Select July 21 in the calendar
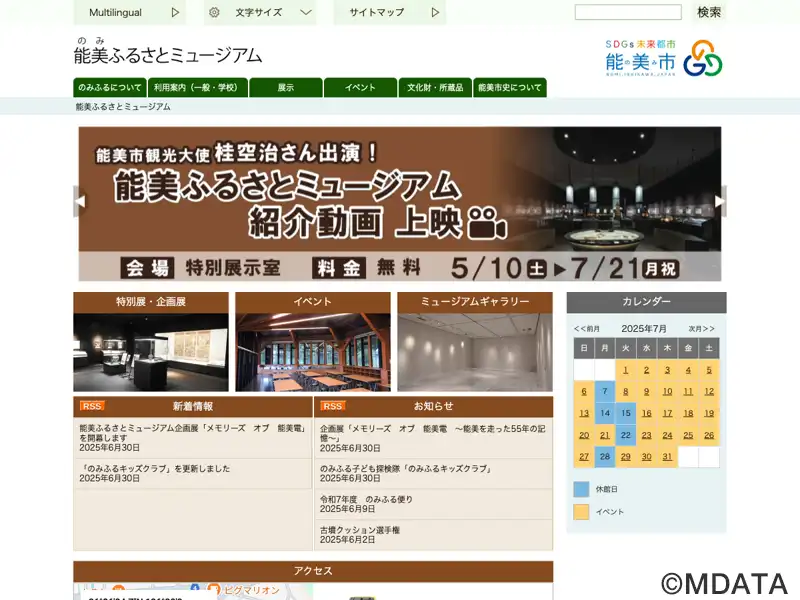800x600 pixels. (x=605, y=436)
